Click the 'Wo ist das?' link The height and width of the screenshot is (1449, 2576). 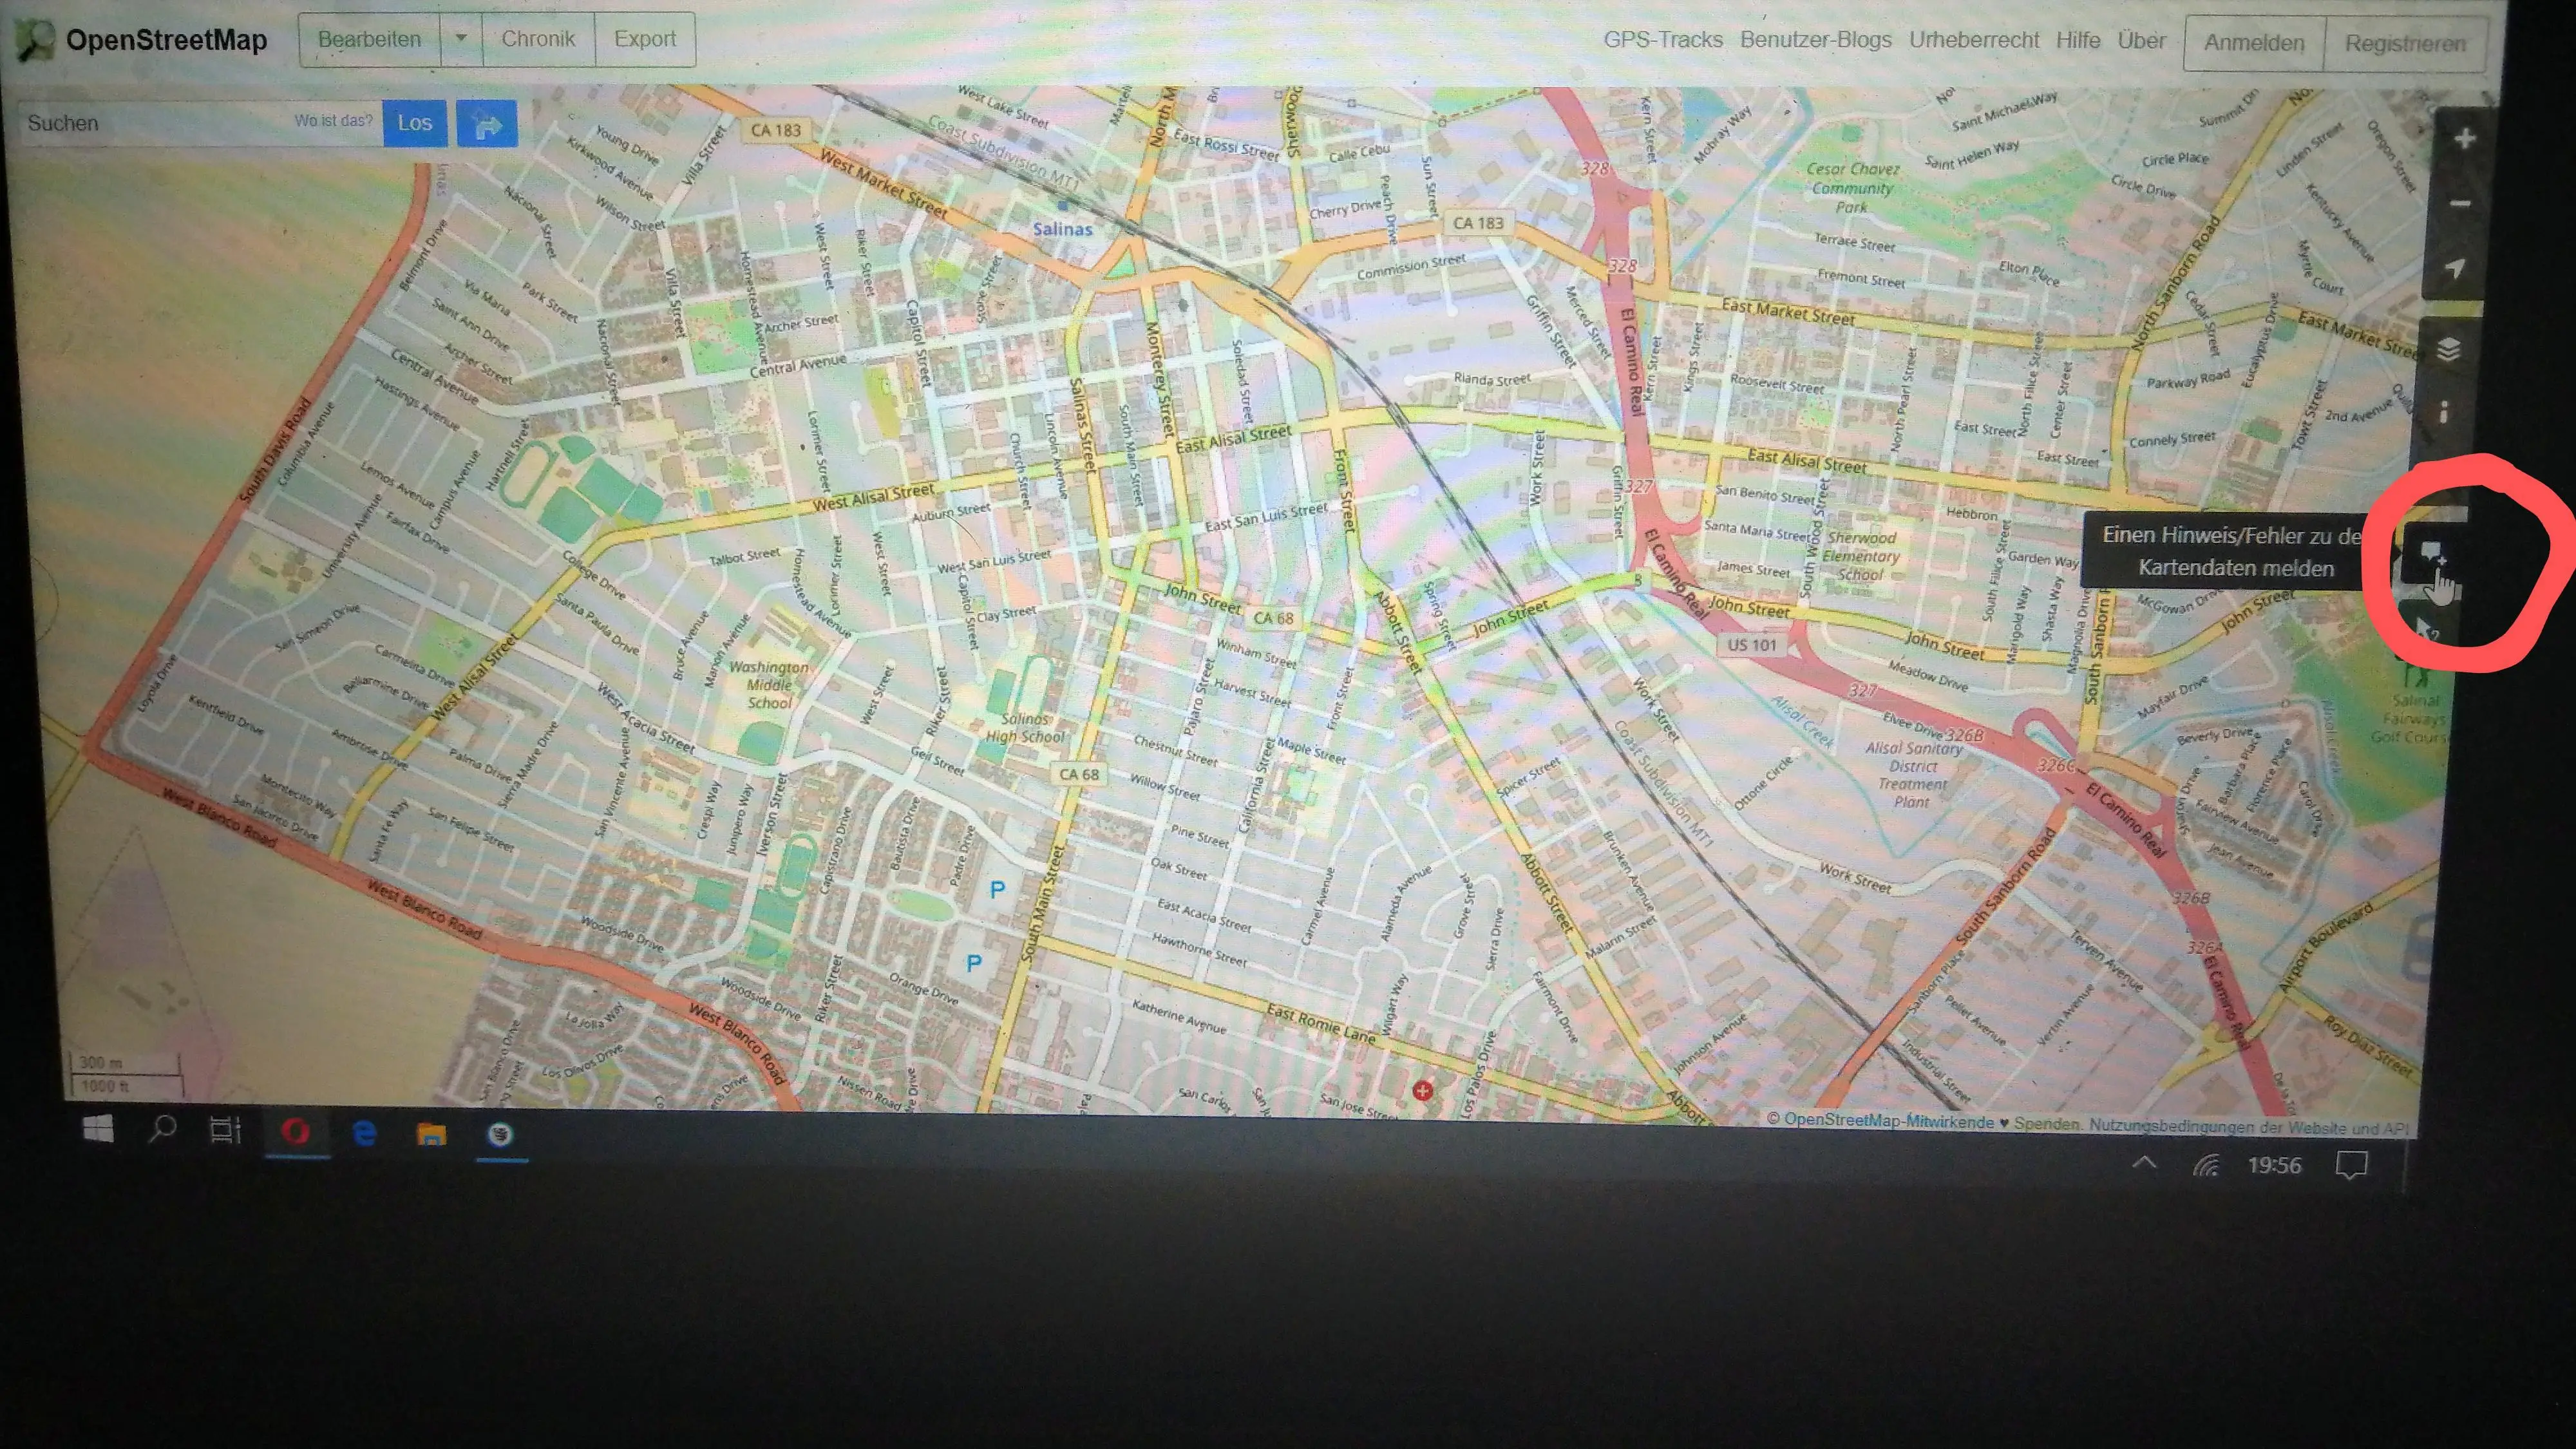pos(333,121)
